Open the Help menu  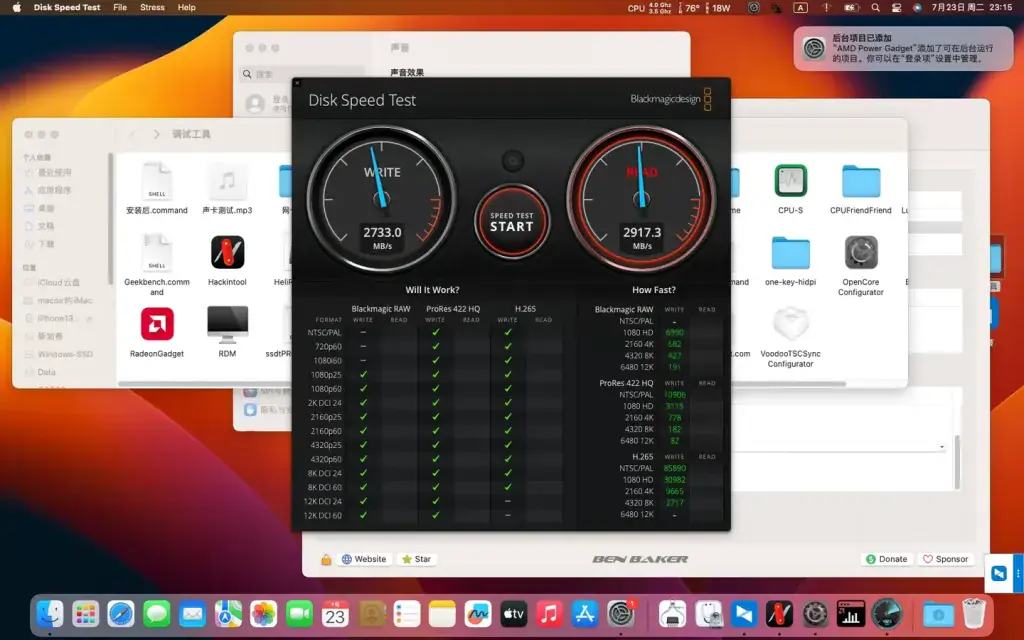coord(187,7)
